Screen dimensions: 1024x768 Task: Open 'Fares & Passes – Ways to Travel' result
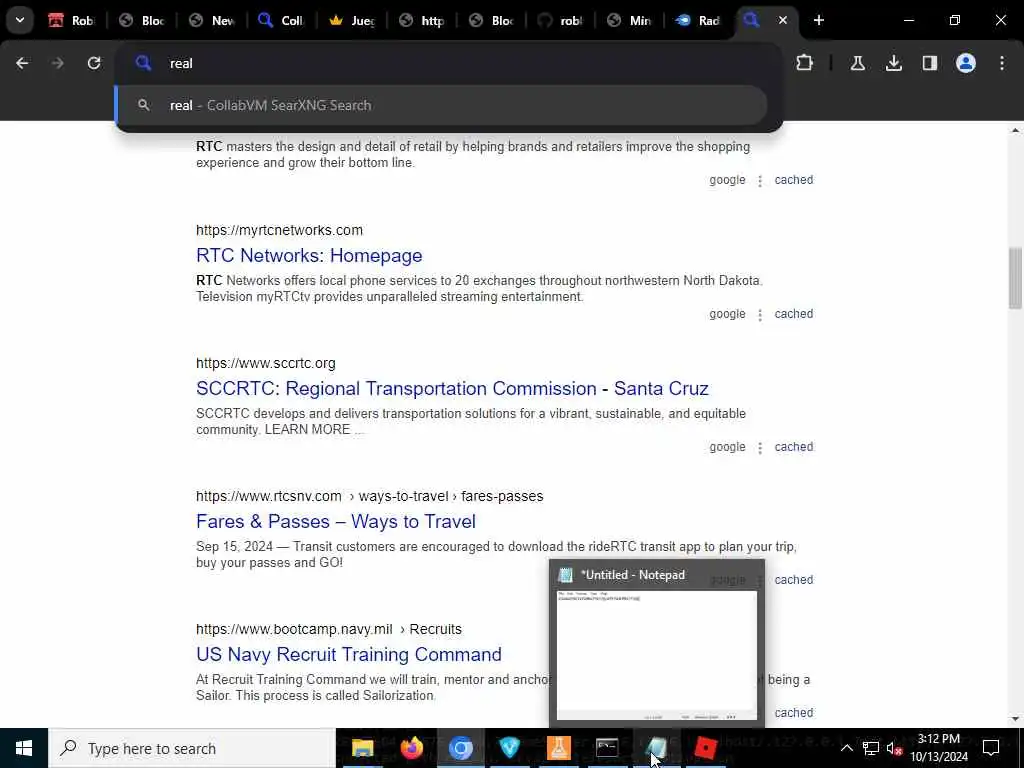click(336, 521)
